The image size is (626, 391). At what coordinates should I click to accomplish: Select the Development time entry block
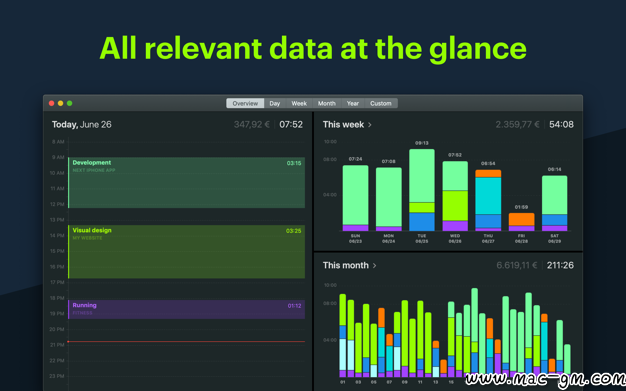tap(186, 183)
